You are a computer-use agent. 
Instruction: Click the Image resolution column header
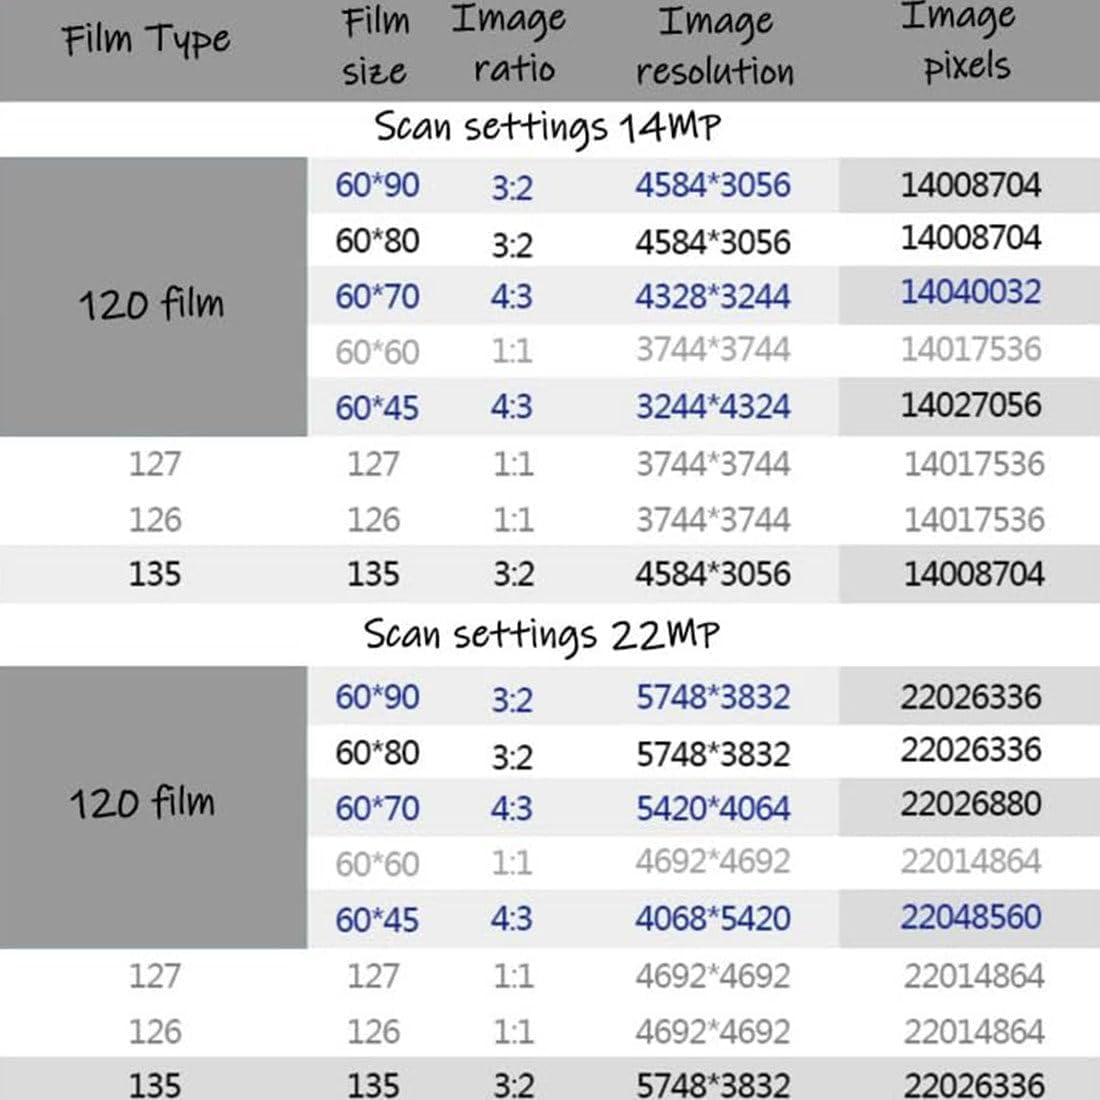715,46
